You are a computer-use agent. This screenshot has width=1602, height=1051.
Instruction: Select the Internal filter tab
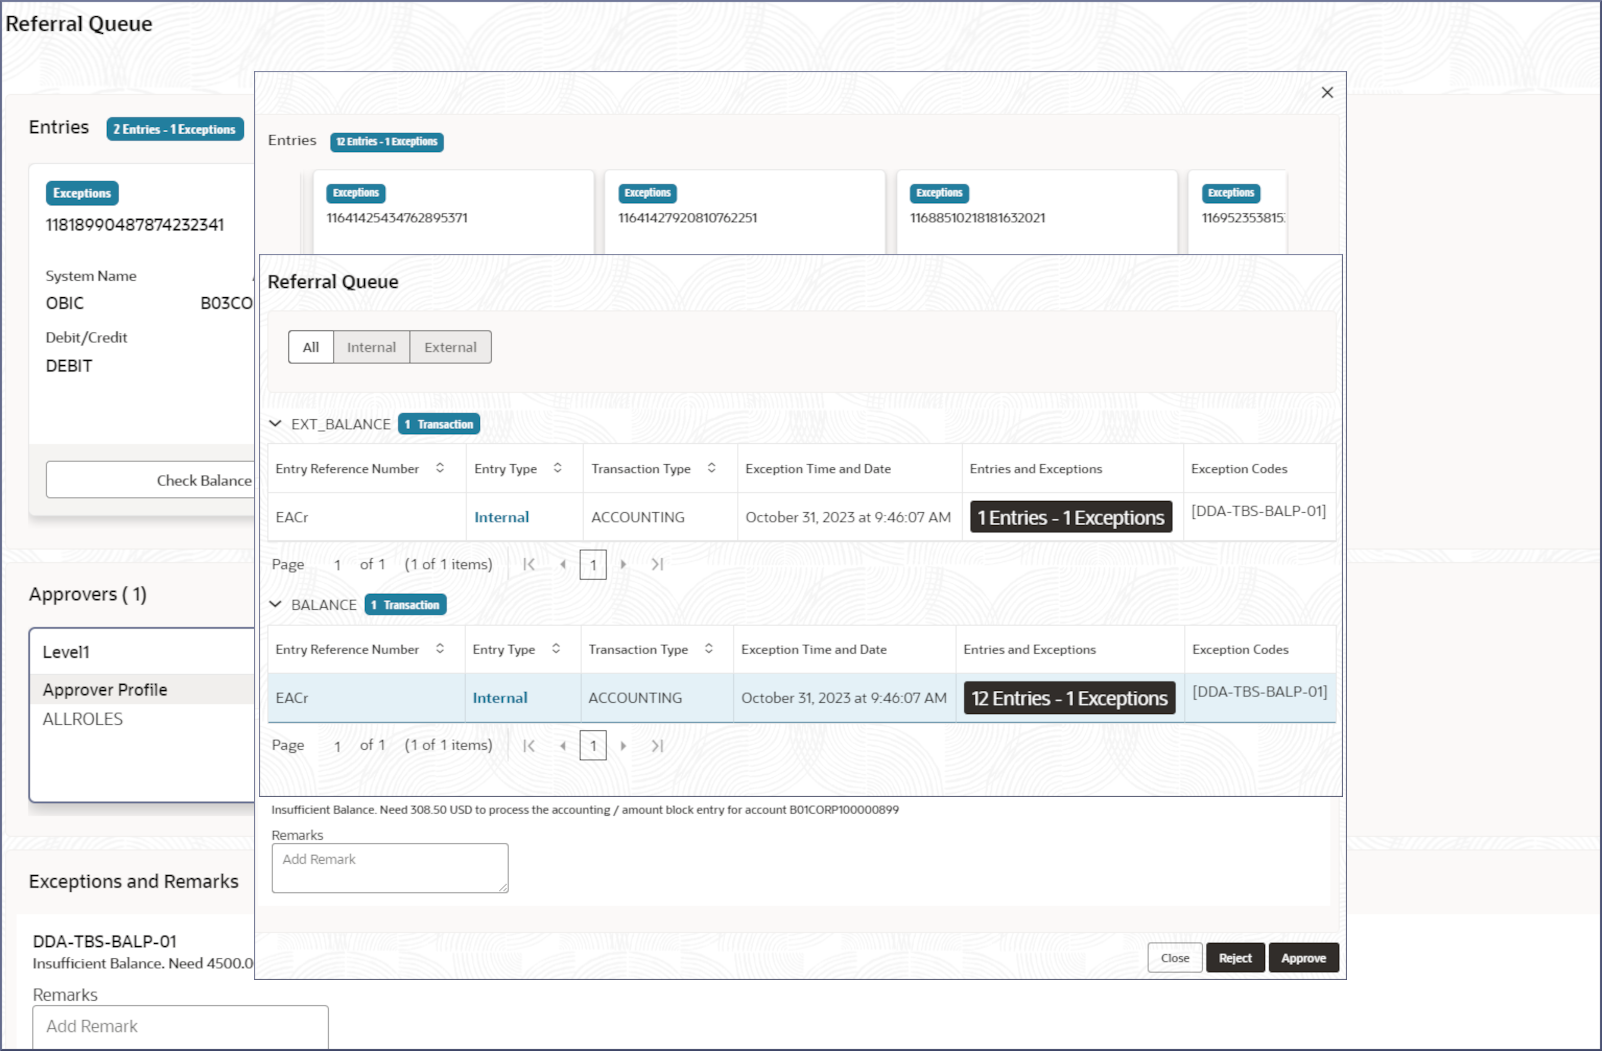[x=371, y=347]
